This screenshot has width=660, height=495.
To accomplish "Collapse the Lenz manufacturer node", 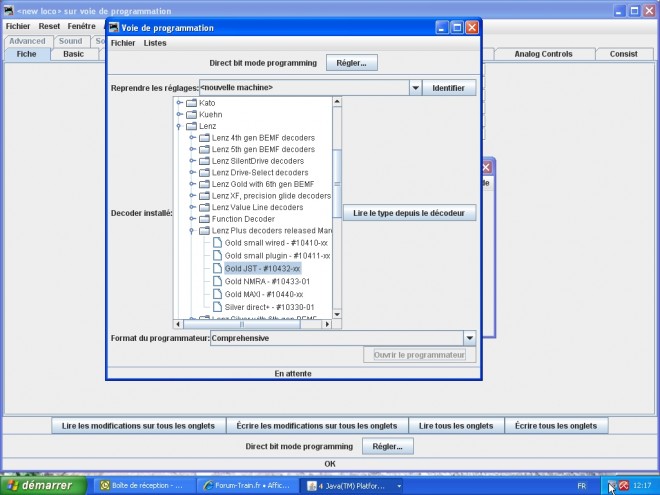I will tap(179, 126).
